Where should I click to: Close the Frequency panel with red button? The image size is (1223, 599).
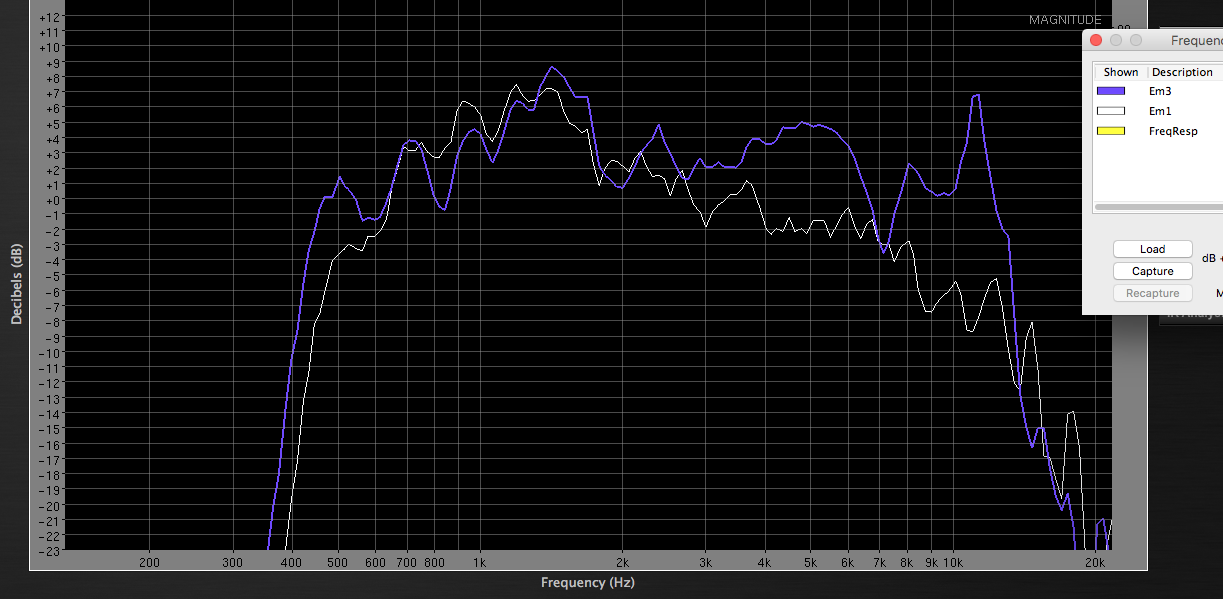[x=1096, y=40]
